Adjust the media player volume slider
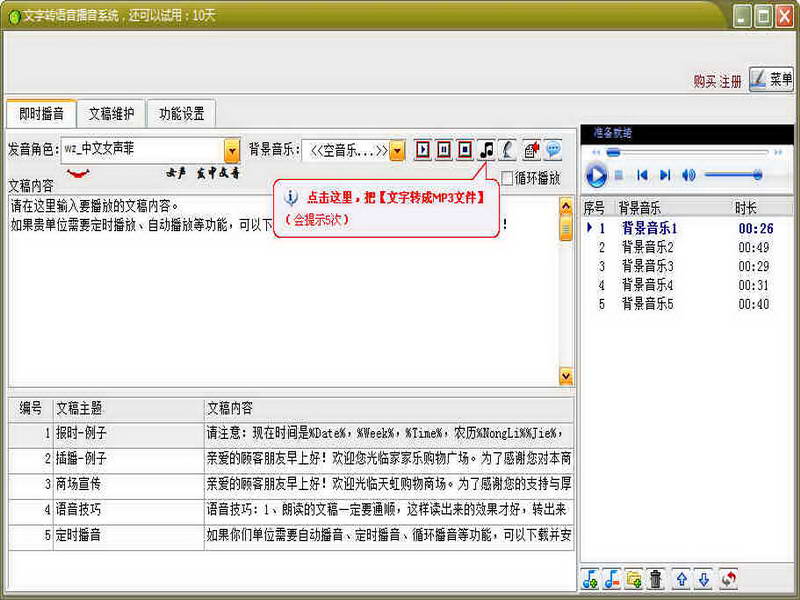Image resolution: width=800 pixels, height=600 pixels. pos(733,176)
